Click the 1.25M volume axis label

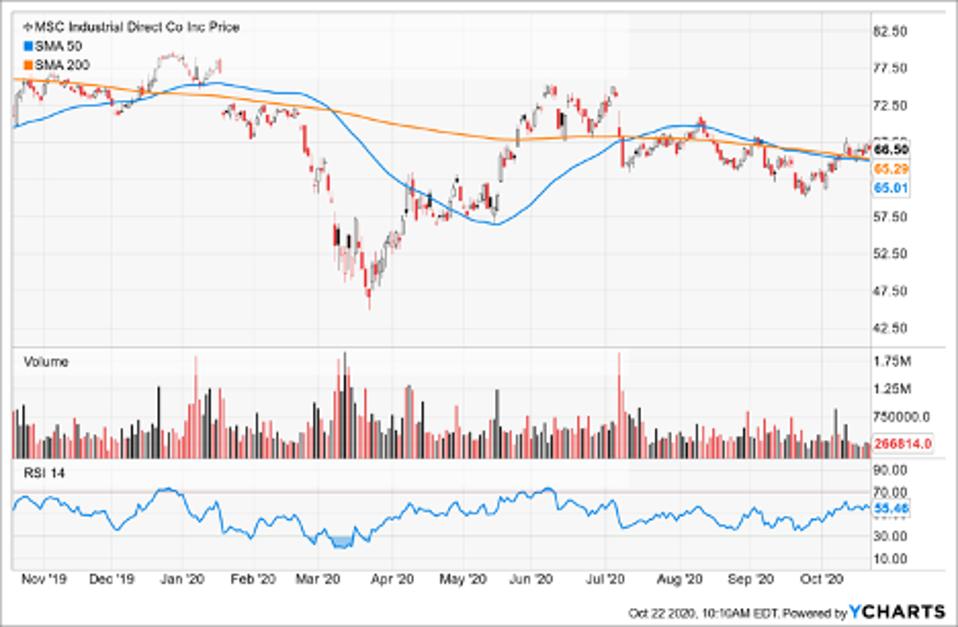click(893, 389)
